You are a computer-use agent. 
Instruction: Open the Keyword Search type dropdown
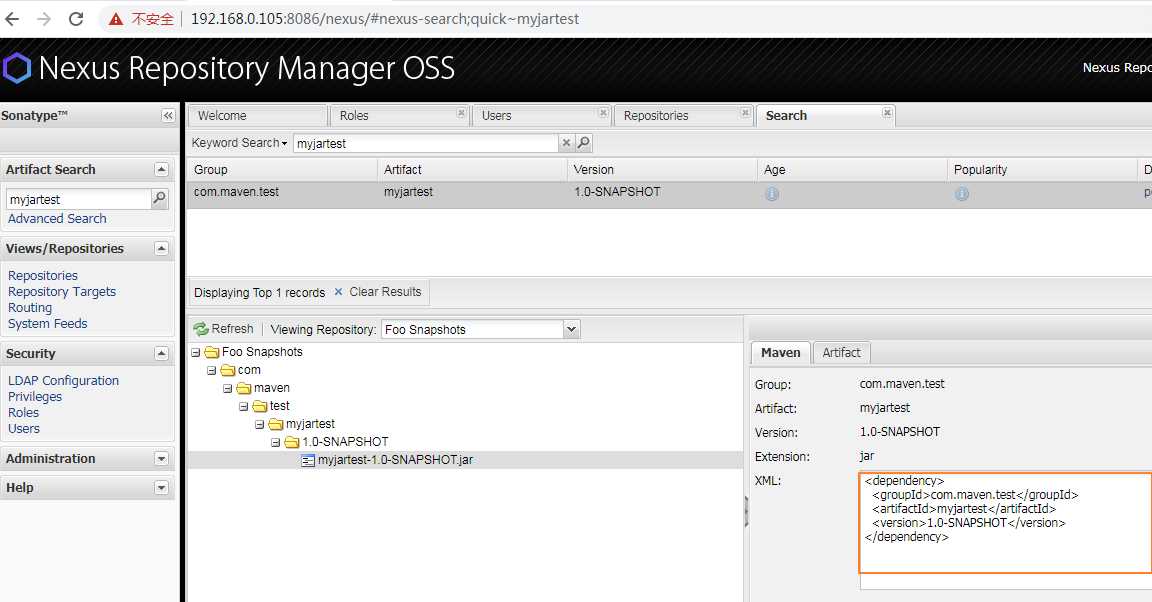click(239, 143)
